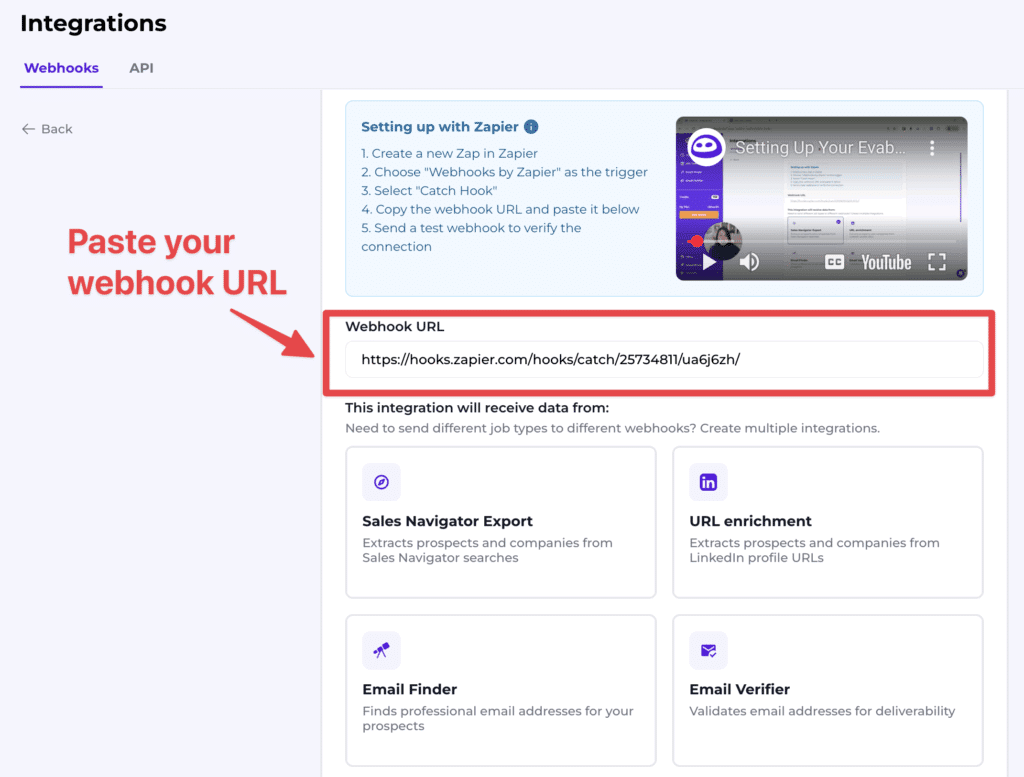
Task: Click the presenter avatar thumbnail in the video
Action: tap(724, 242)
